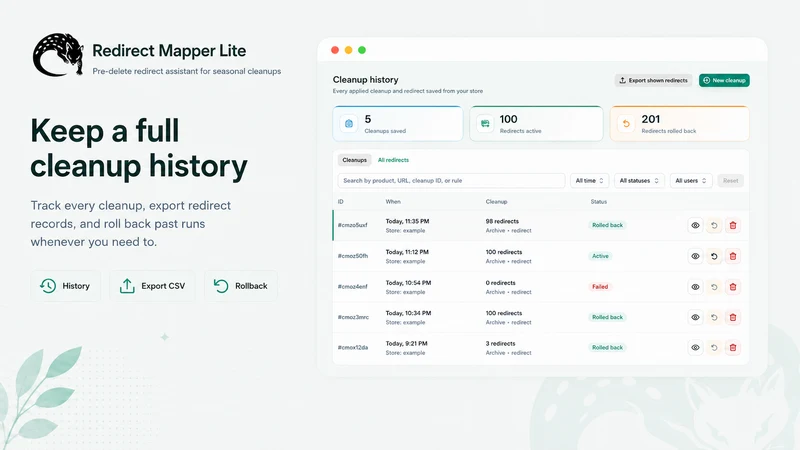Delete cleanup #cmoz50fh with trash icon
Screen dimensions: 800x450
(733, 256)
